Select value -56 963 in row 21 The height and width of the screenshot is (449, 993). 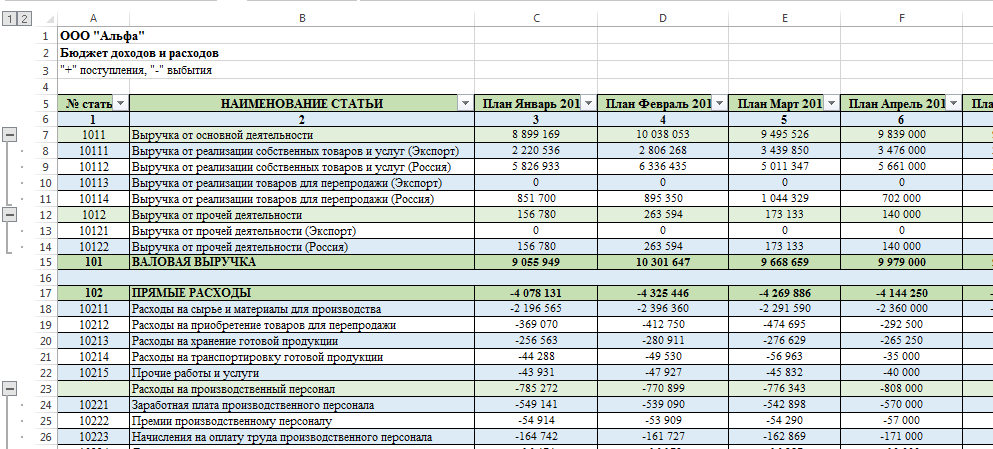click(x=785, y=357)
